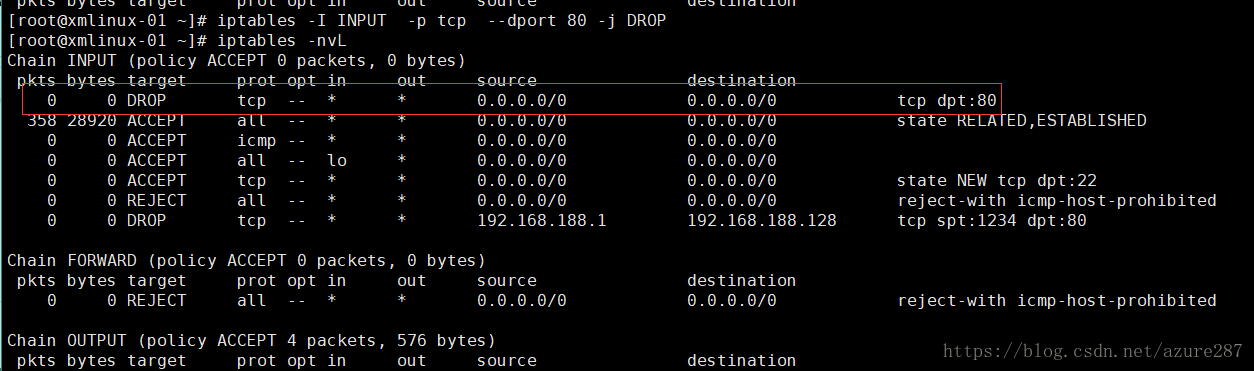Click 'ACCEPT' target in the dpt:22 row

point(157,181)
